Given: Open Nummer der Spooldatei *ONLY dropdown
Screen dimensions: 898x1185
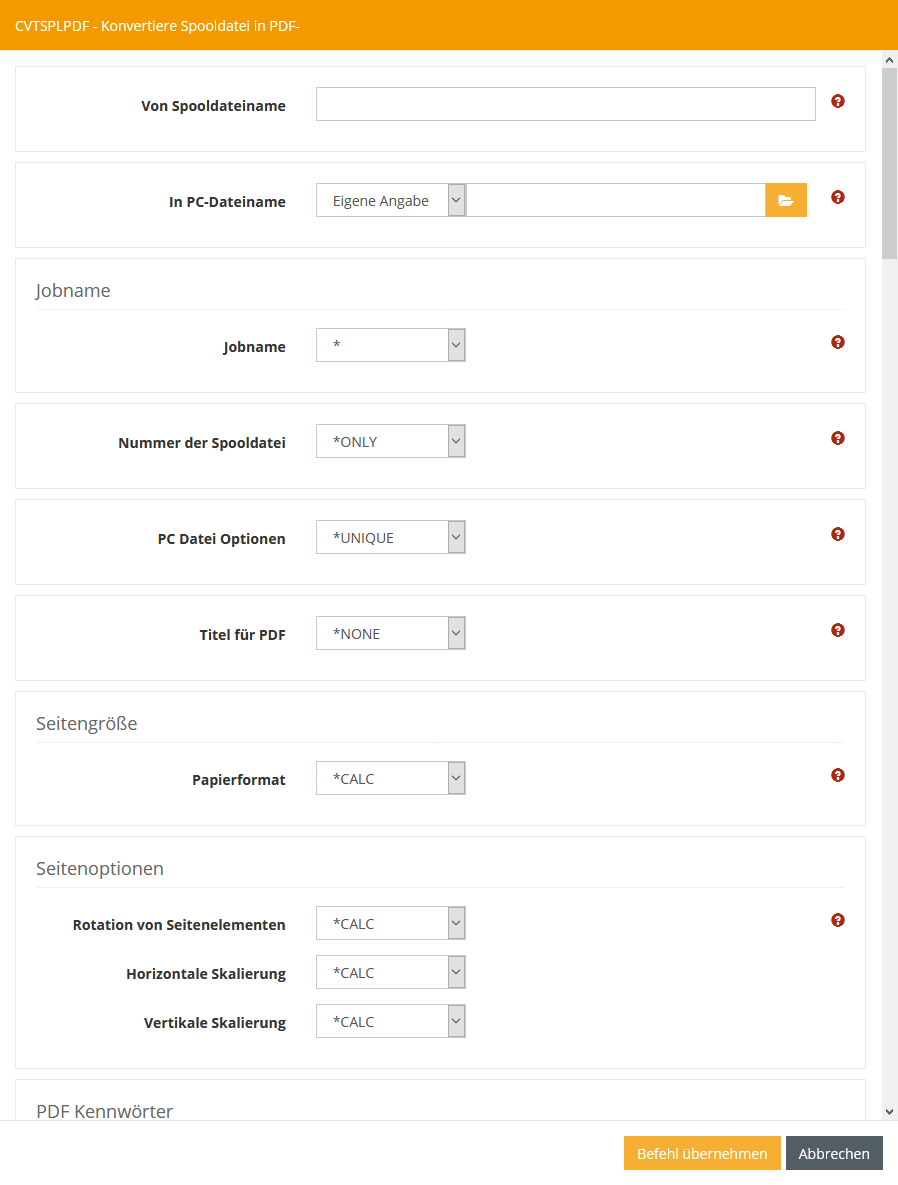Looking at the screenshot, I should (x=390, y=442).
